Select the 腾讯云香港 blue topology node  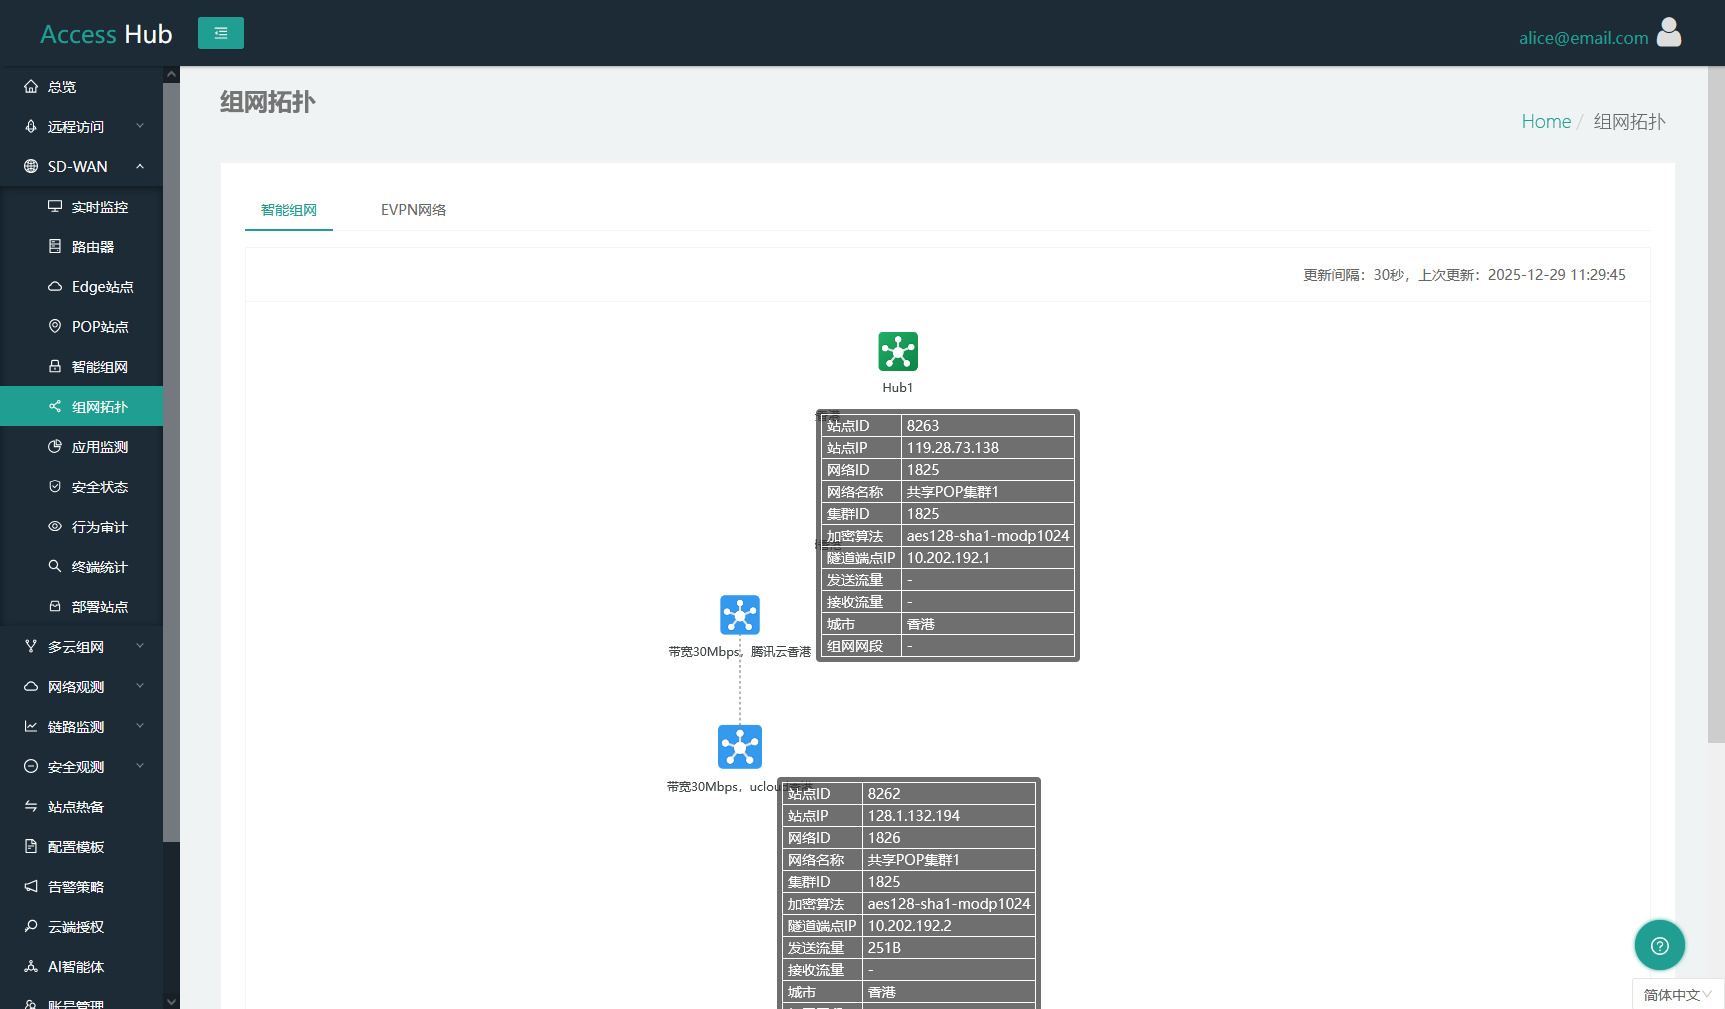740,615
